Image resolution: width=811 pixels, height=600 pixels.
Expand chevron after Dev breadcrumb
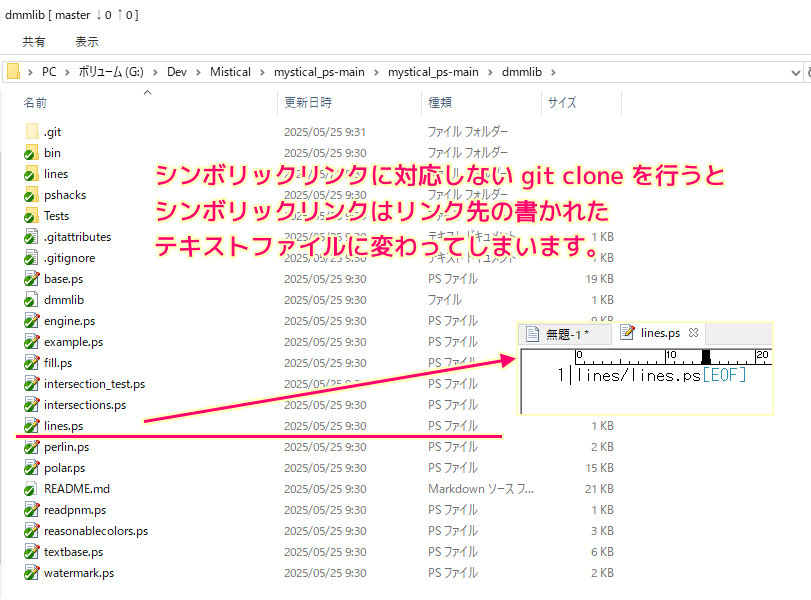198,72
